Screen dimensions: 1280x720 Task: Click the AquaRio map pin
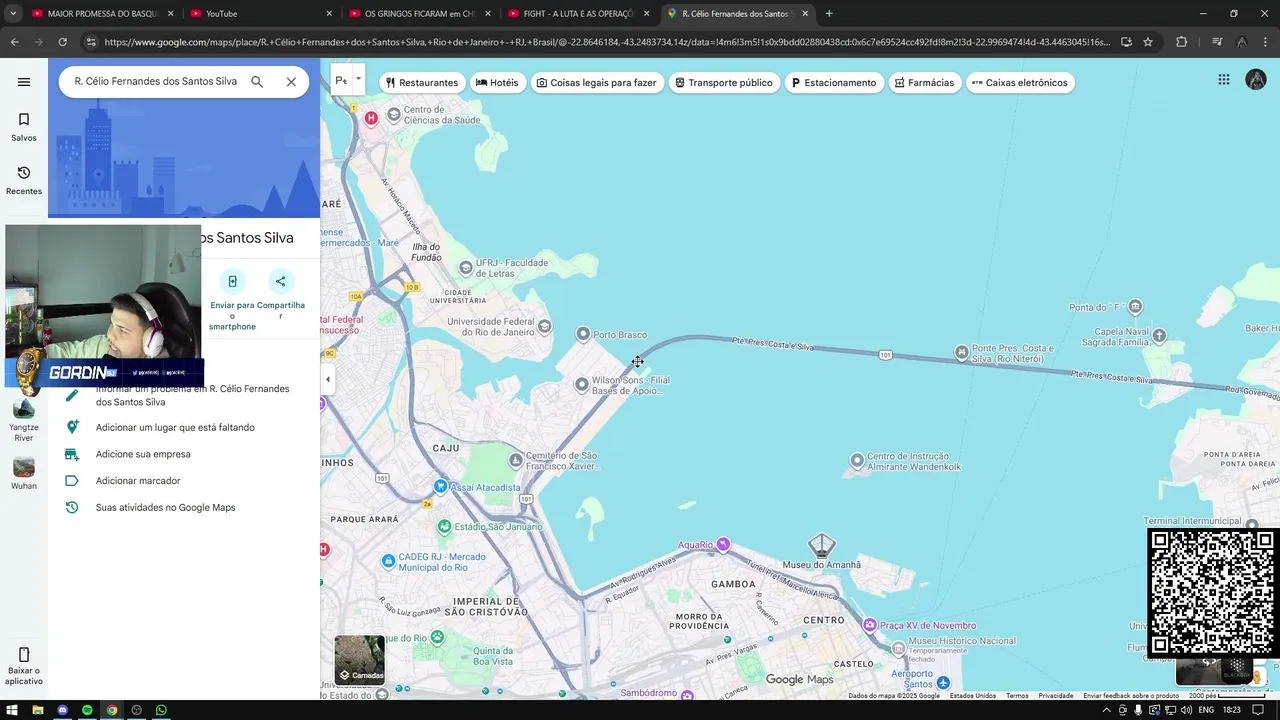723,544
